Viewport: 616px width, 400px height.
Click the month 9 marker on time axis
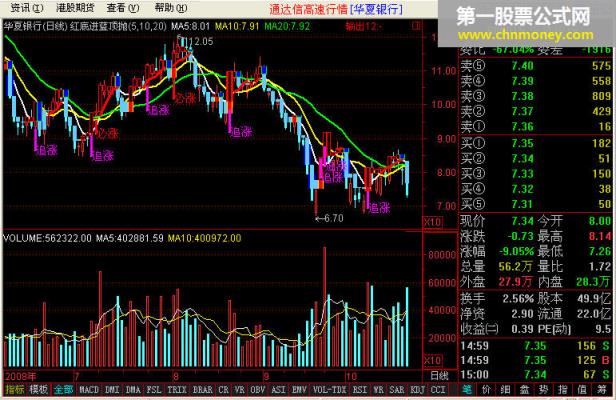click(267, 376)
